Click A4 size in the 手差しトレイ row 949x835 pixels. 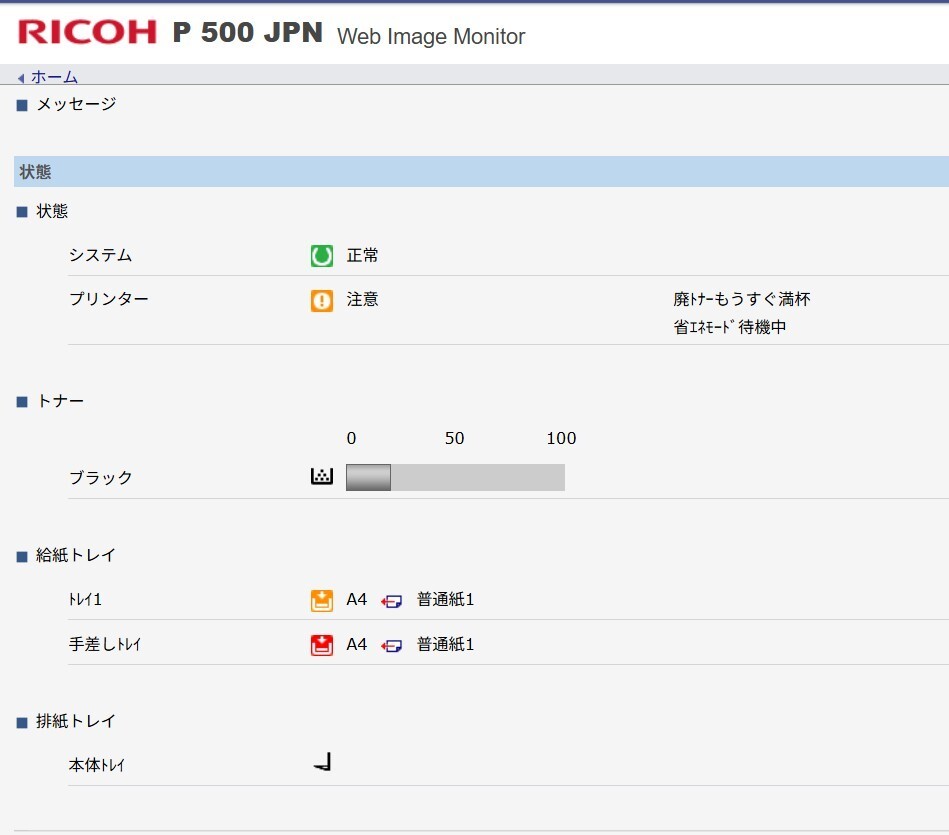click(356, 644)
